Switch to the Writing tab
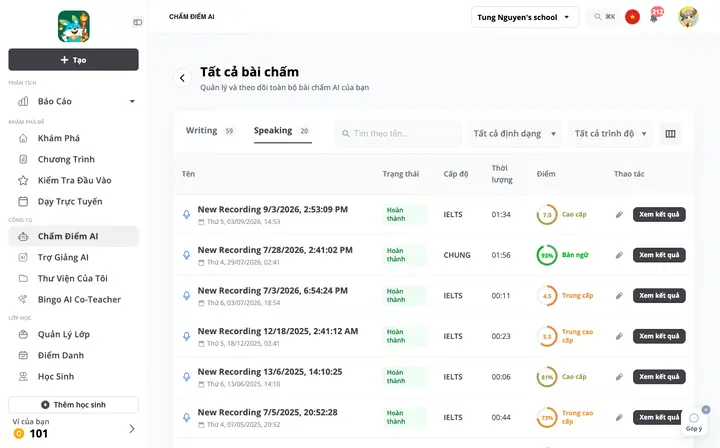720x448 pixels. pos(210,131)
